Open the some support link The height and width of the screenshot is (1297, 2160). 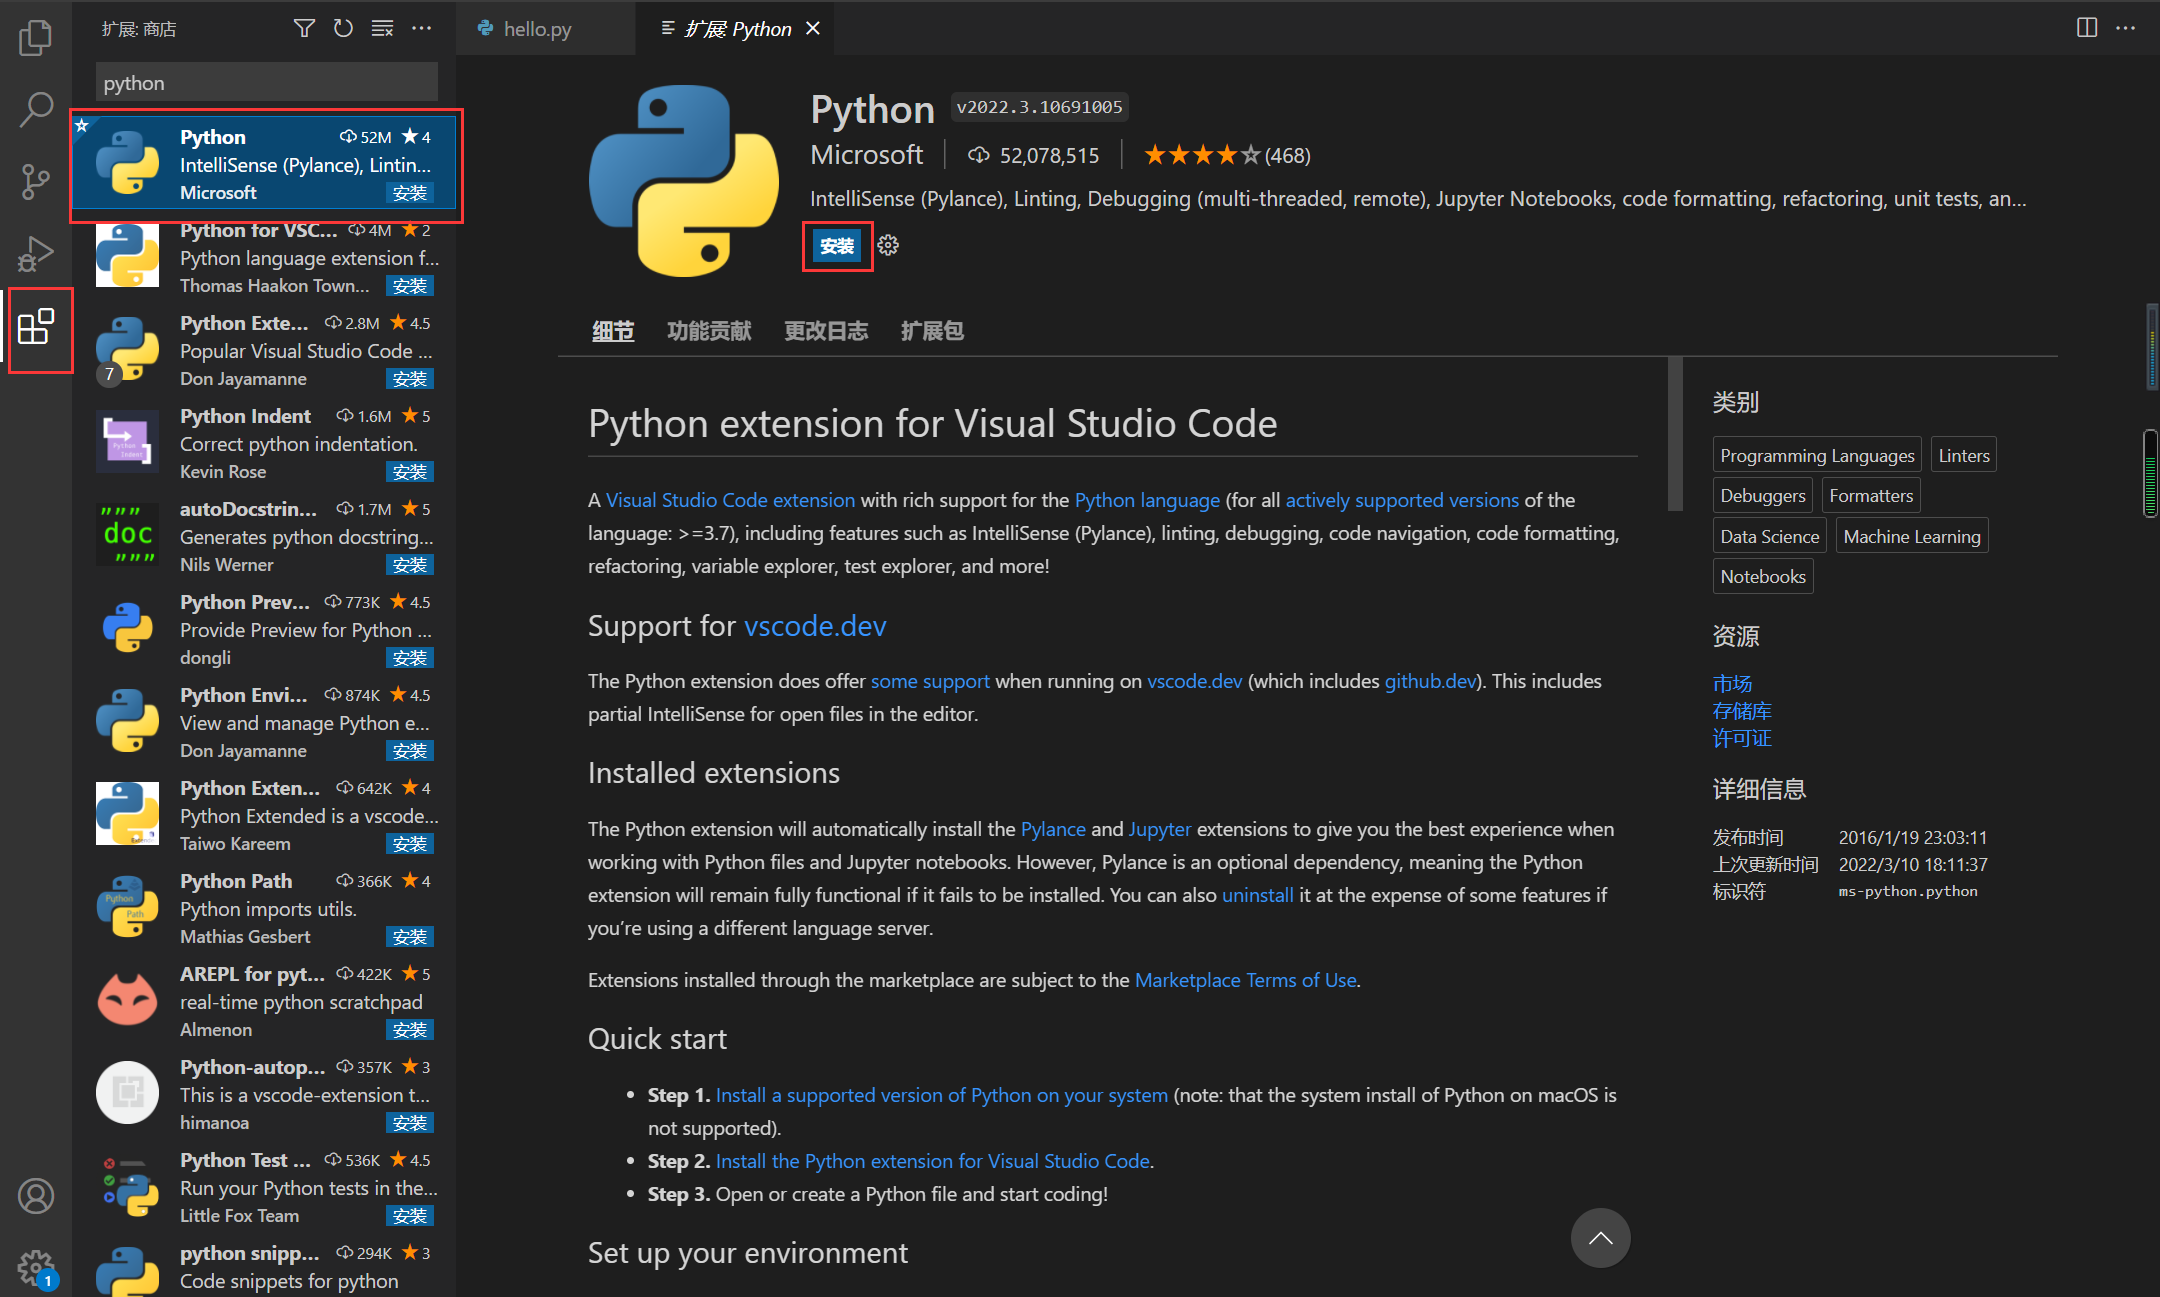(930, 681)
